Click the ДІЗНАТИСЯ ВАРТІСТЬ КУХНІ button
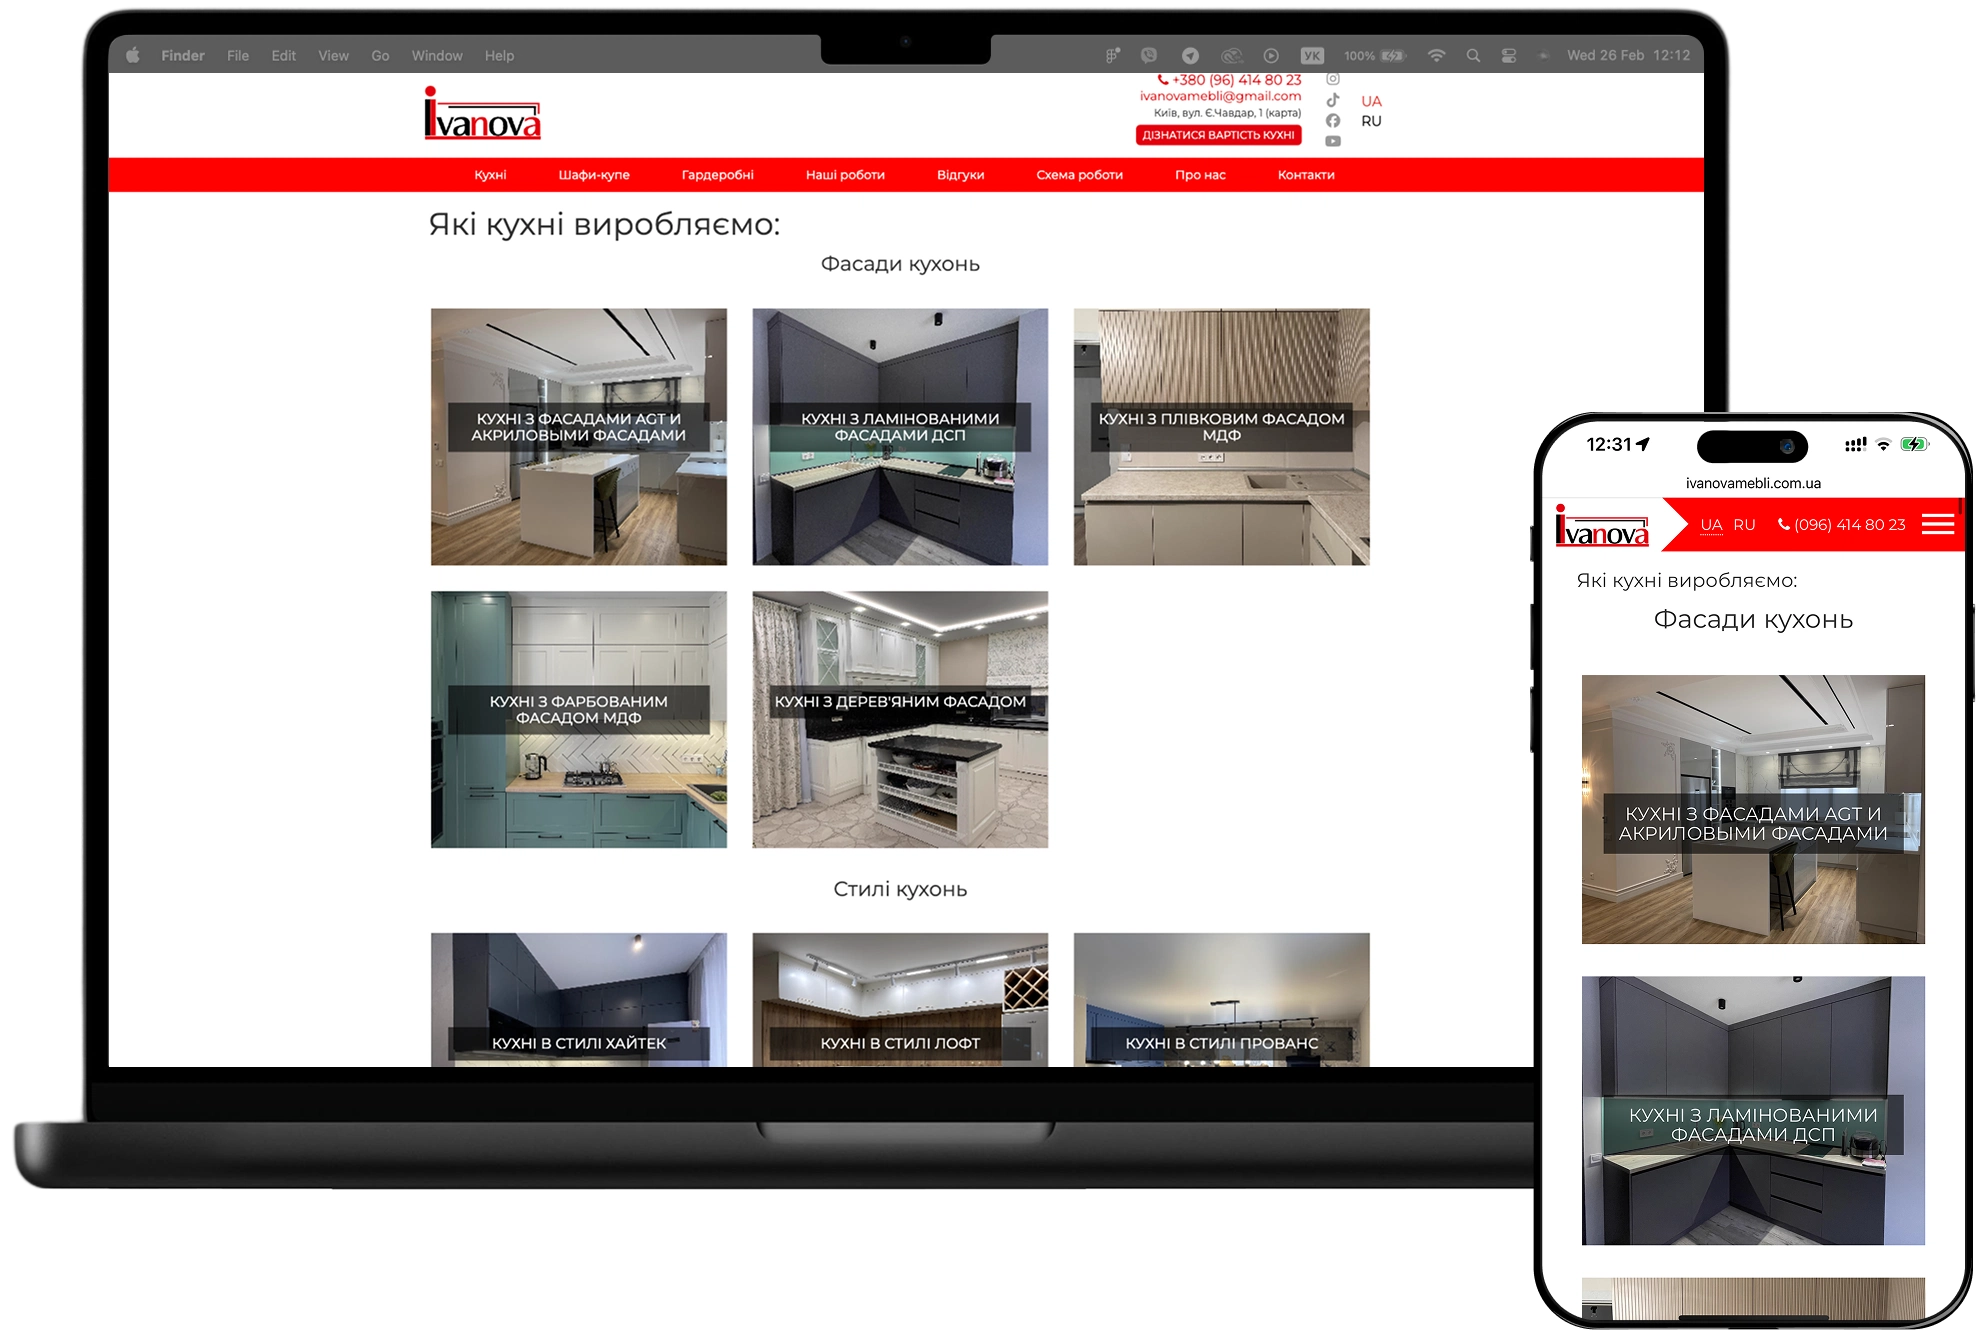The height and width of the screenshot is (1330, 1976). (1218, 135)
